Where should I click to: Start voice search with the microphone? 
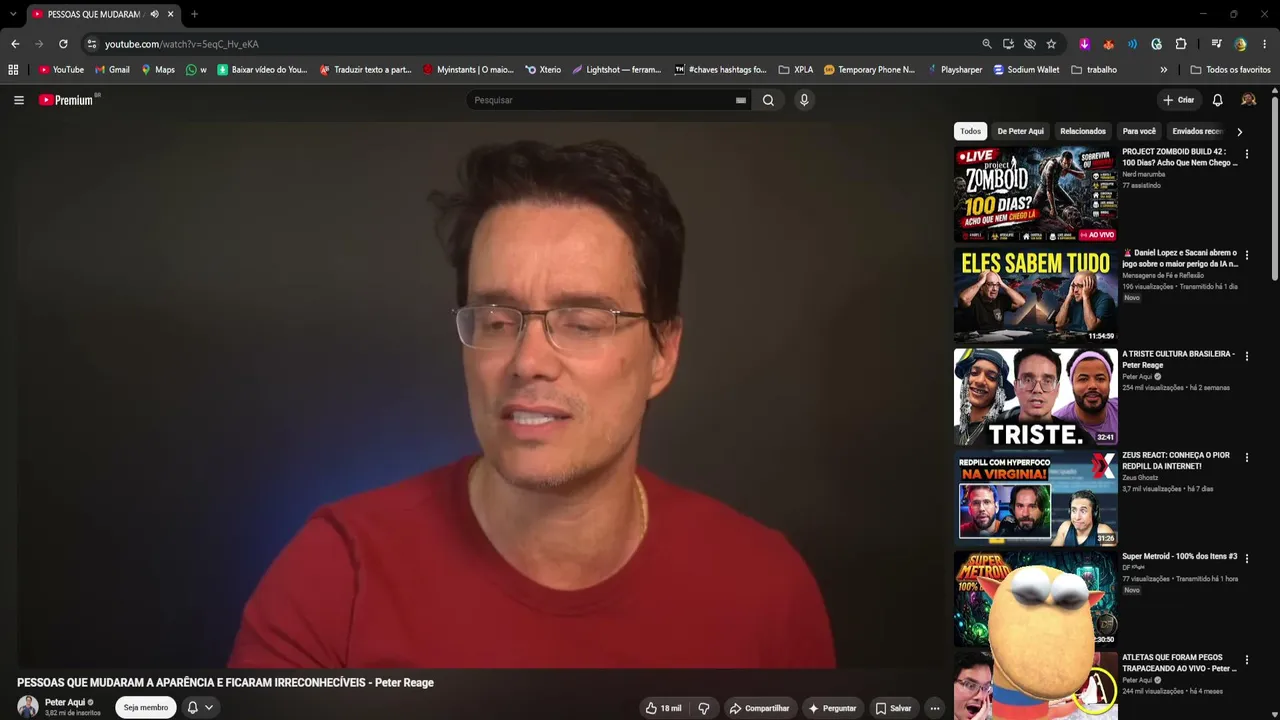tap(804, 100)
